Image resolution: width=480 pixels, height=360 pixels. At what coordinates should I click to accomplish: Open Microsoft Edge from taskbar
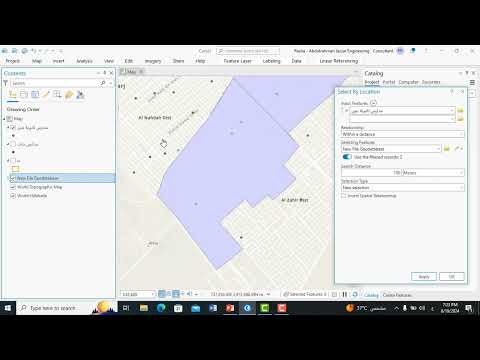point(161,308)
